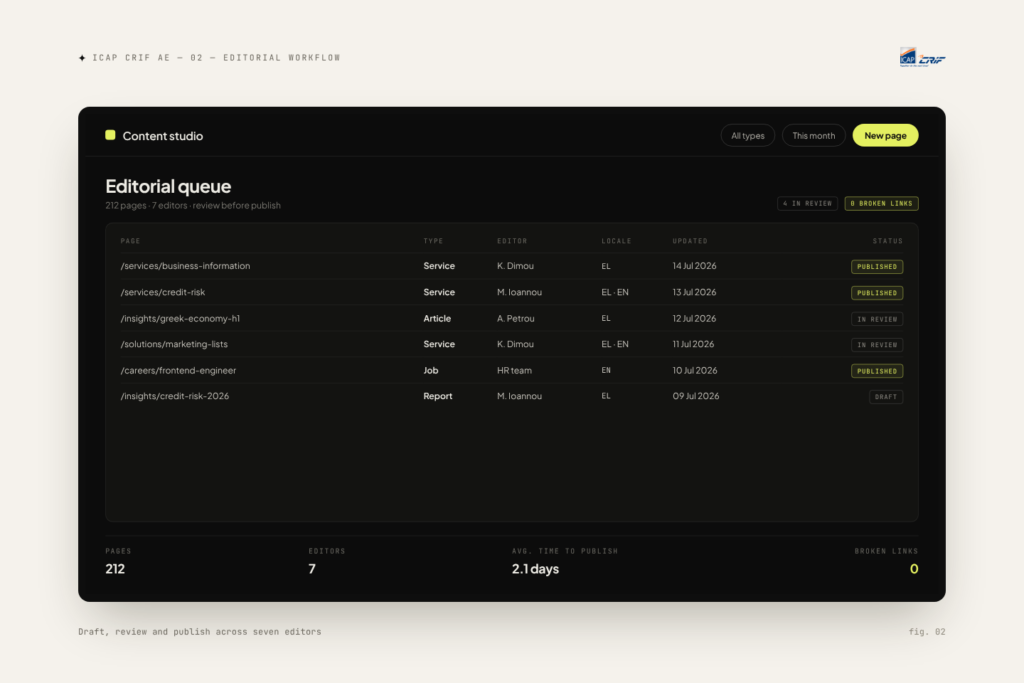Click the New page button
This screenshot has width=1024, height=683.
pyautogui.click(x=886, y=136)
